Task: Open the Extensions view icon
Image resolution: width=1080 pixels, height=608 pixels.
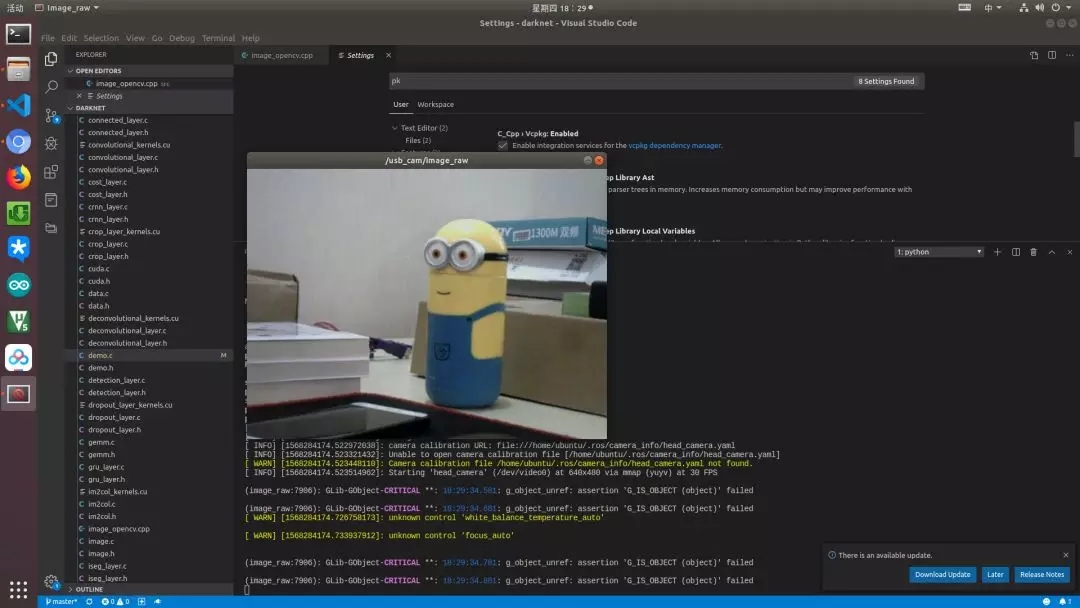Action: pyautogui.click(x=51, y=171)
